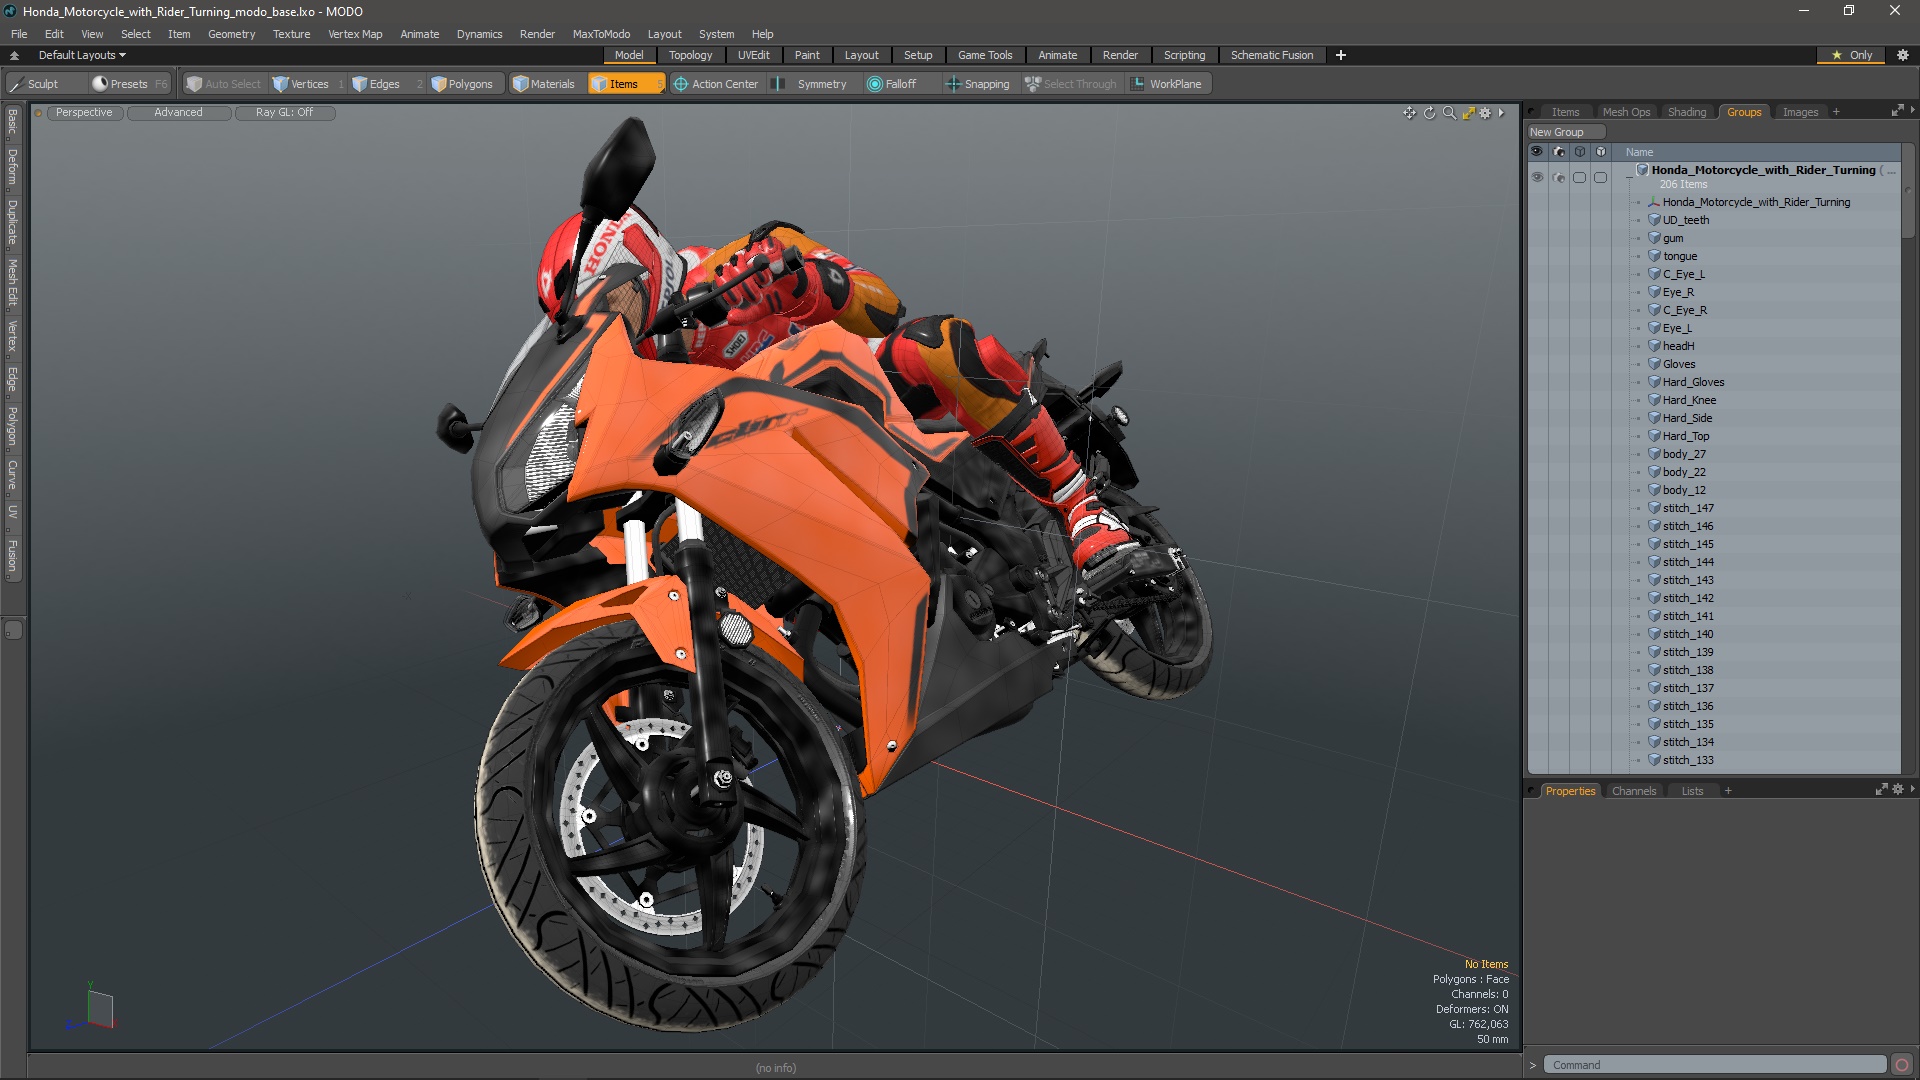Click the Command input field
The image size is (1920, 1080).
point(1714,1065)
